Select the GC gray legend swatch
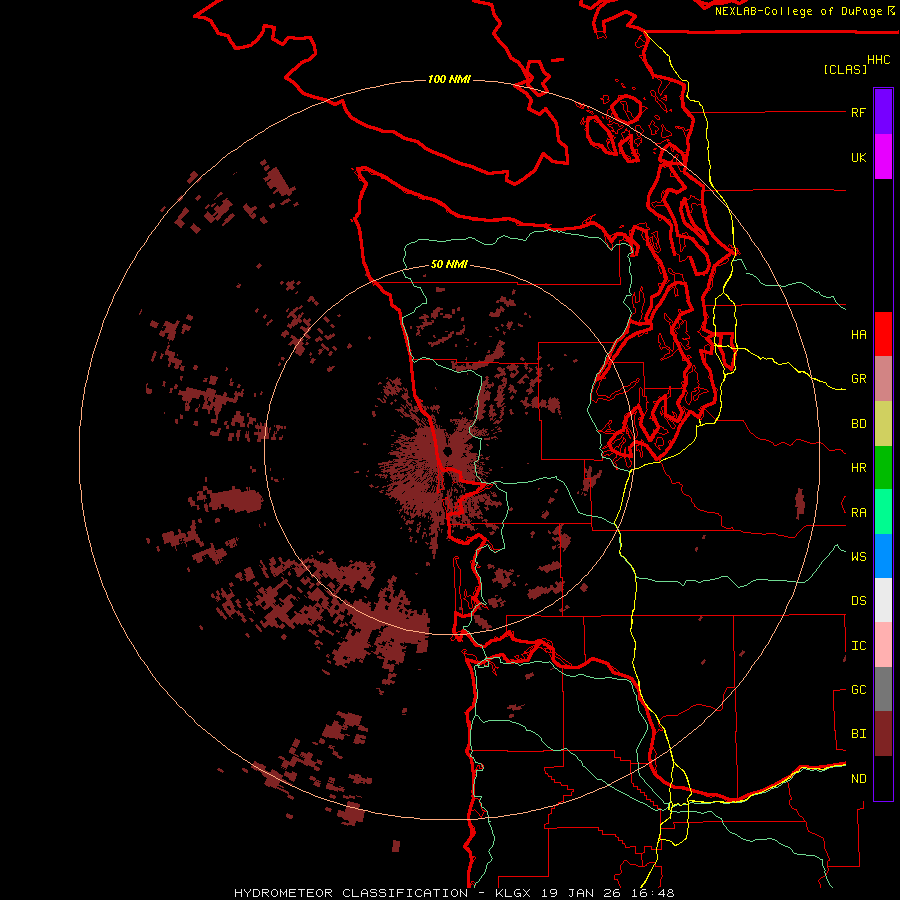Screen dimensions: 900x900 pos(883,689)
